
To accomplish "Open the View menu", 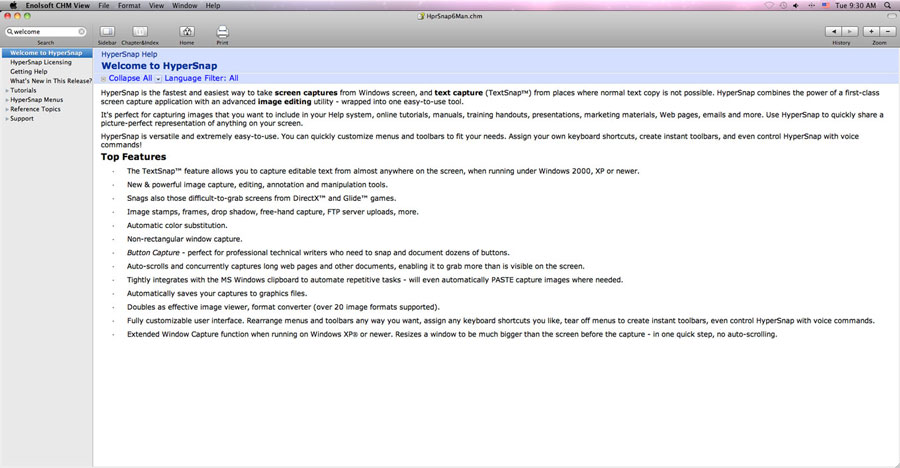I will click(156, 5).
